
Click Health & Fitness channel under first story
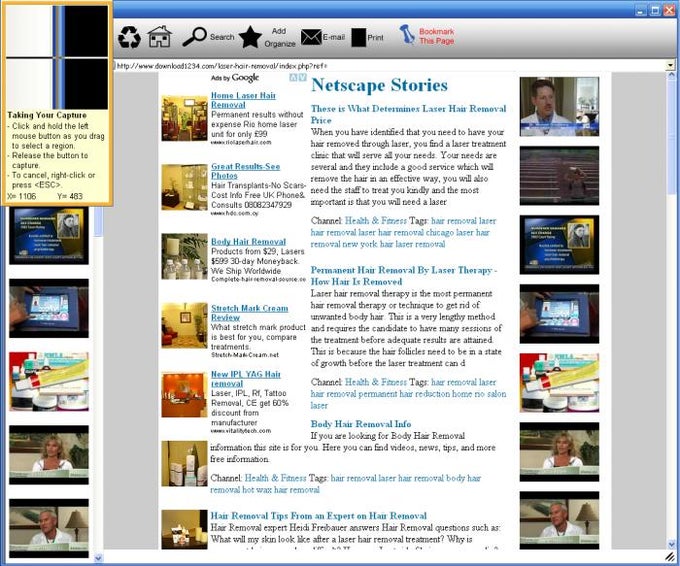pyautogui.click(x=376, y=220)
